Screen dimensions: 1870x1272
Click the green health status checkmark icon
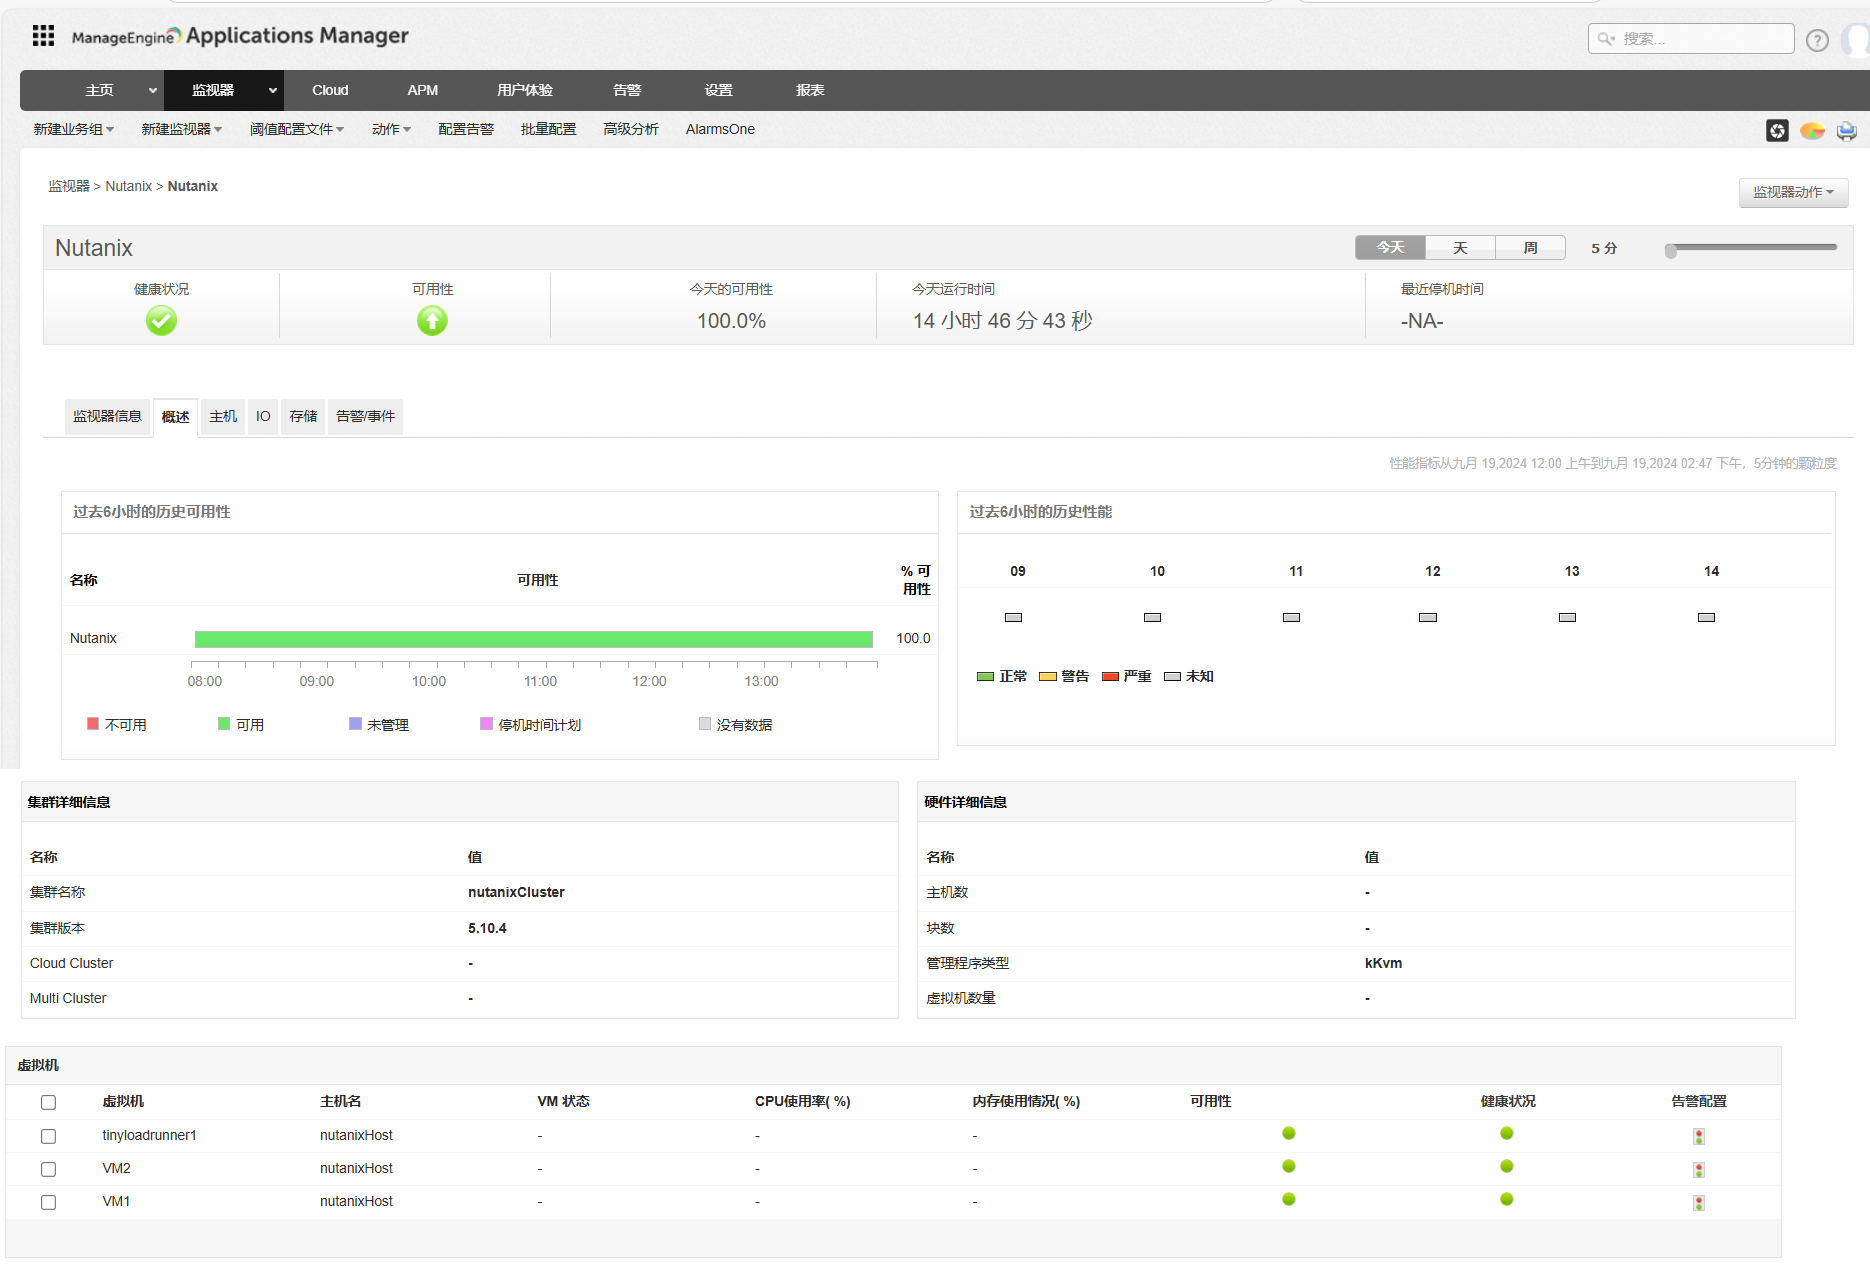161,321
